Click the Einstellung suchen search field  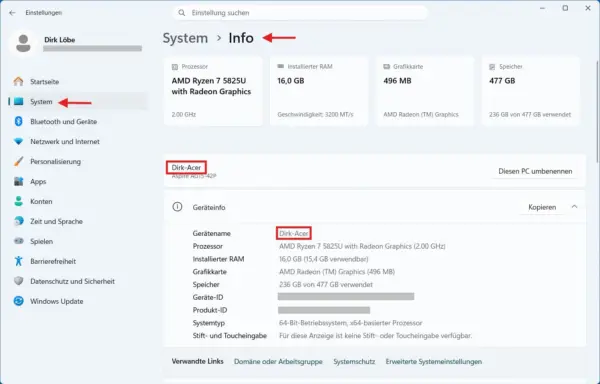coord(300,13)
